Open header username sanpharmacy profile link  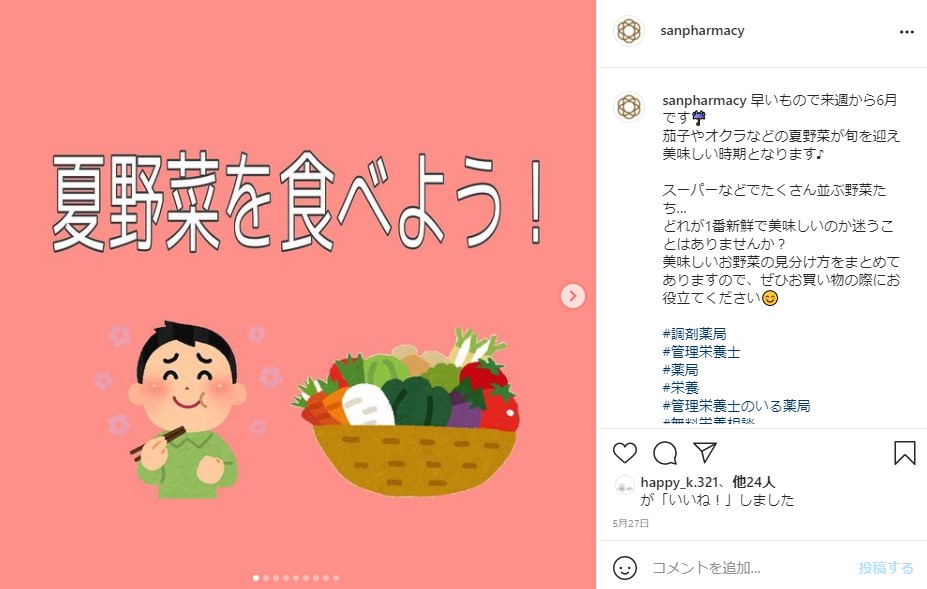(x=702, y=31)
